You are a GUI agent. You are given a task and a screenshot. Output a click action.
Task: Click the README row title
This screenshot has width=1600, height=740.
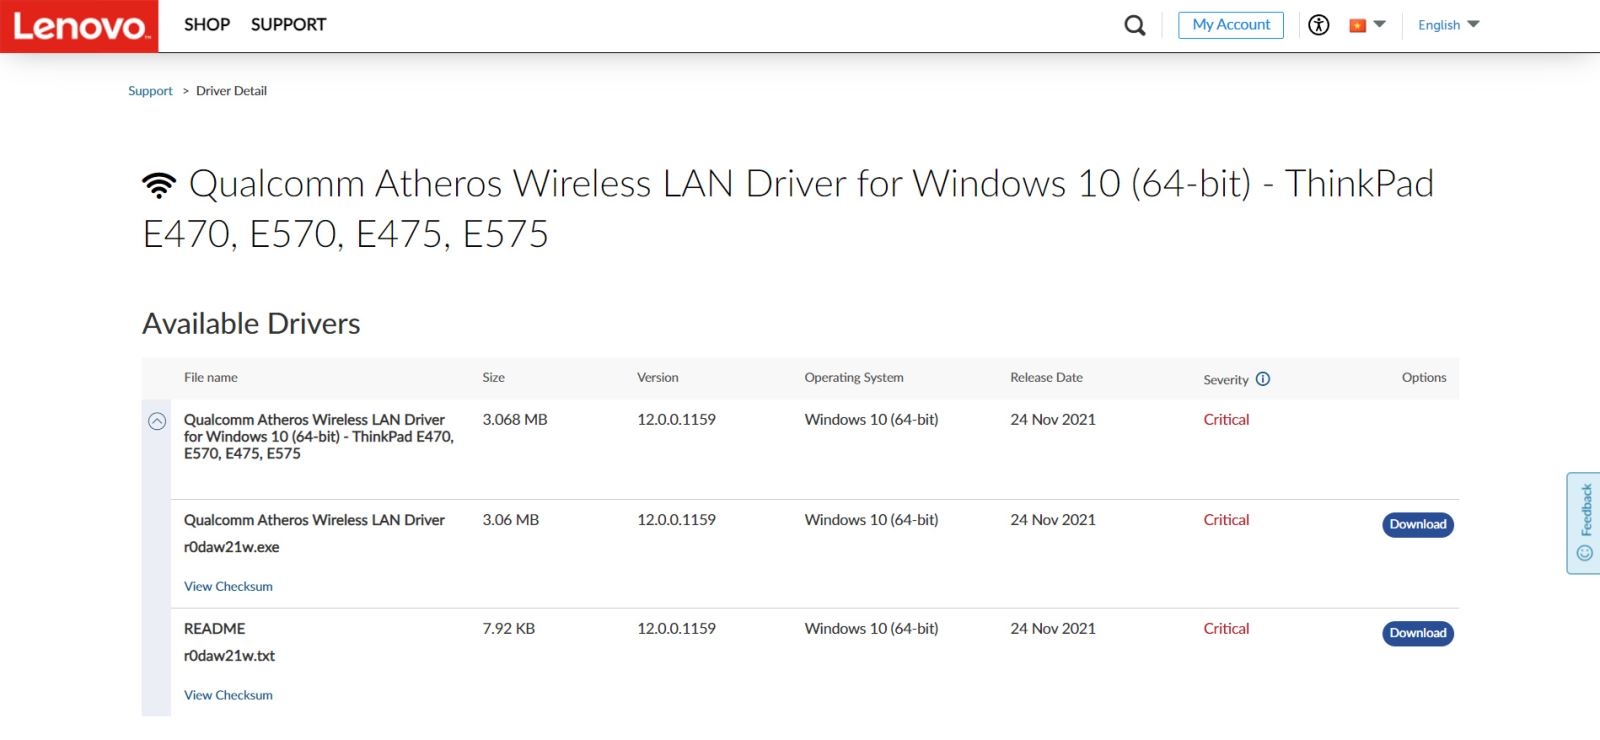[215, 629]
